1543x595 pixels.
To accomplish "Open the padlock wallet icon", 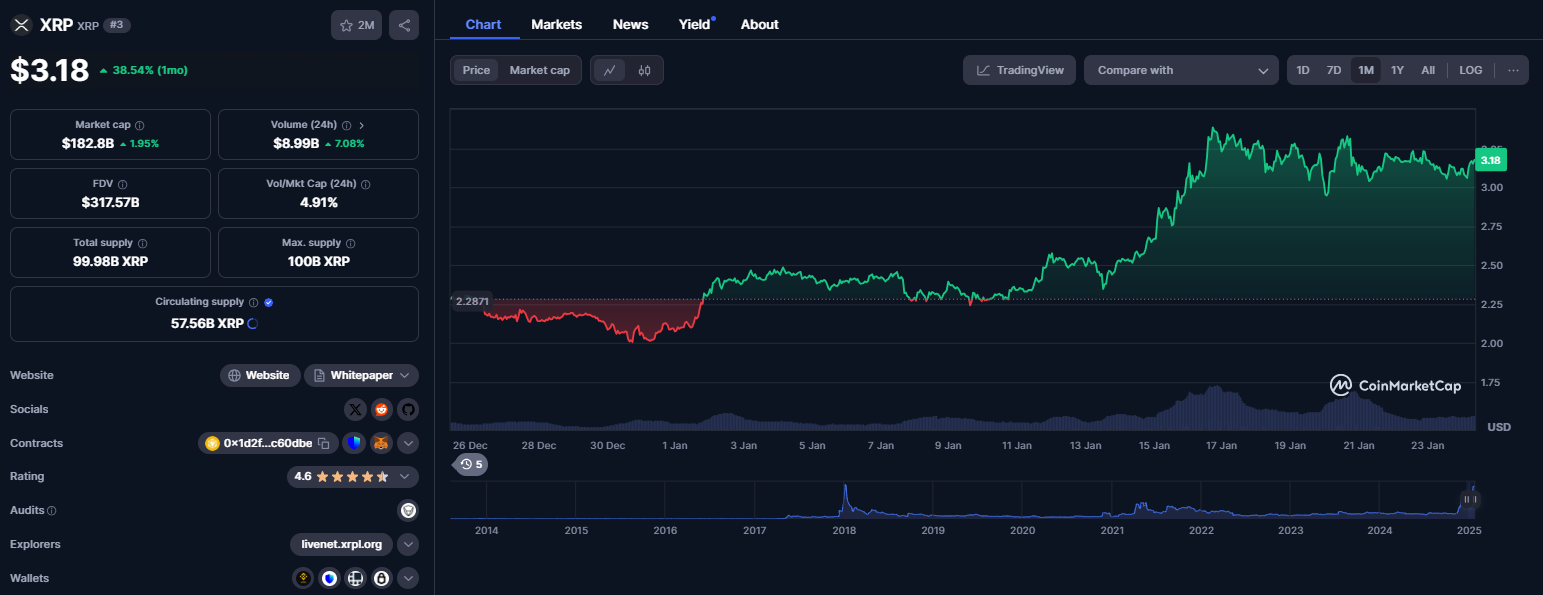I will coord(381,578).
